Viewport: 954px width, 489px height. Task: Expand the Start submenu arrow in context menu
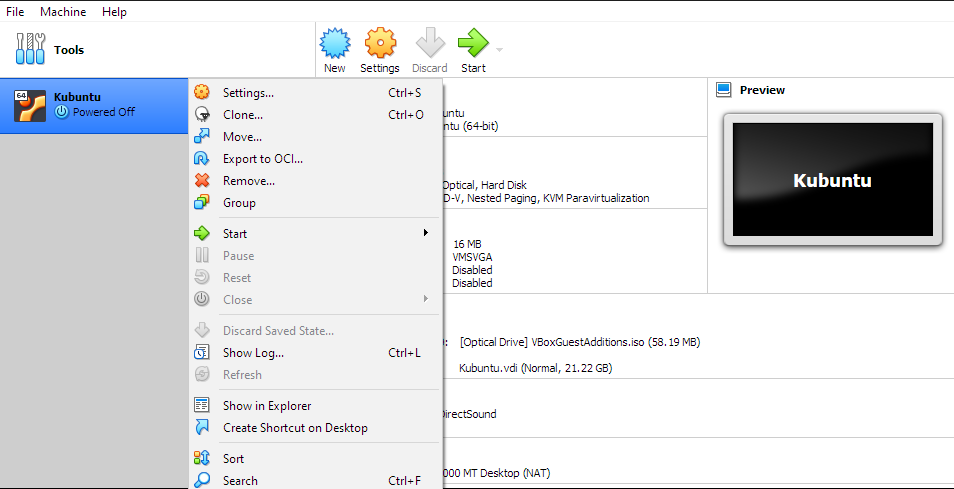(x=426, y=233)
